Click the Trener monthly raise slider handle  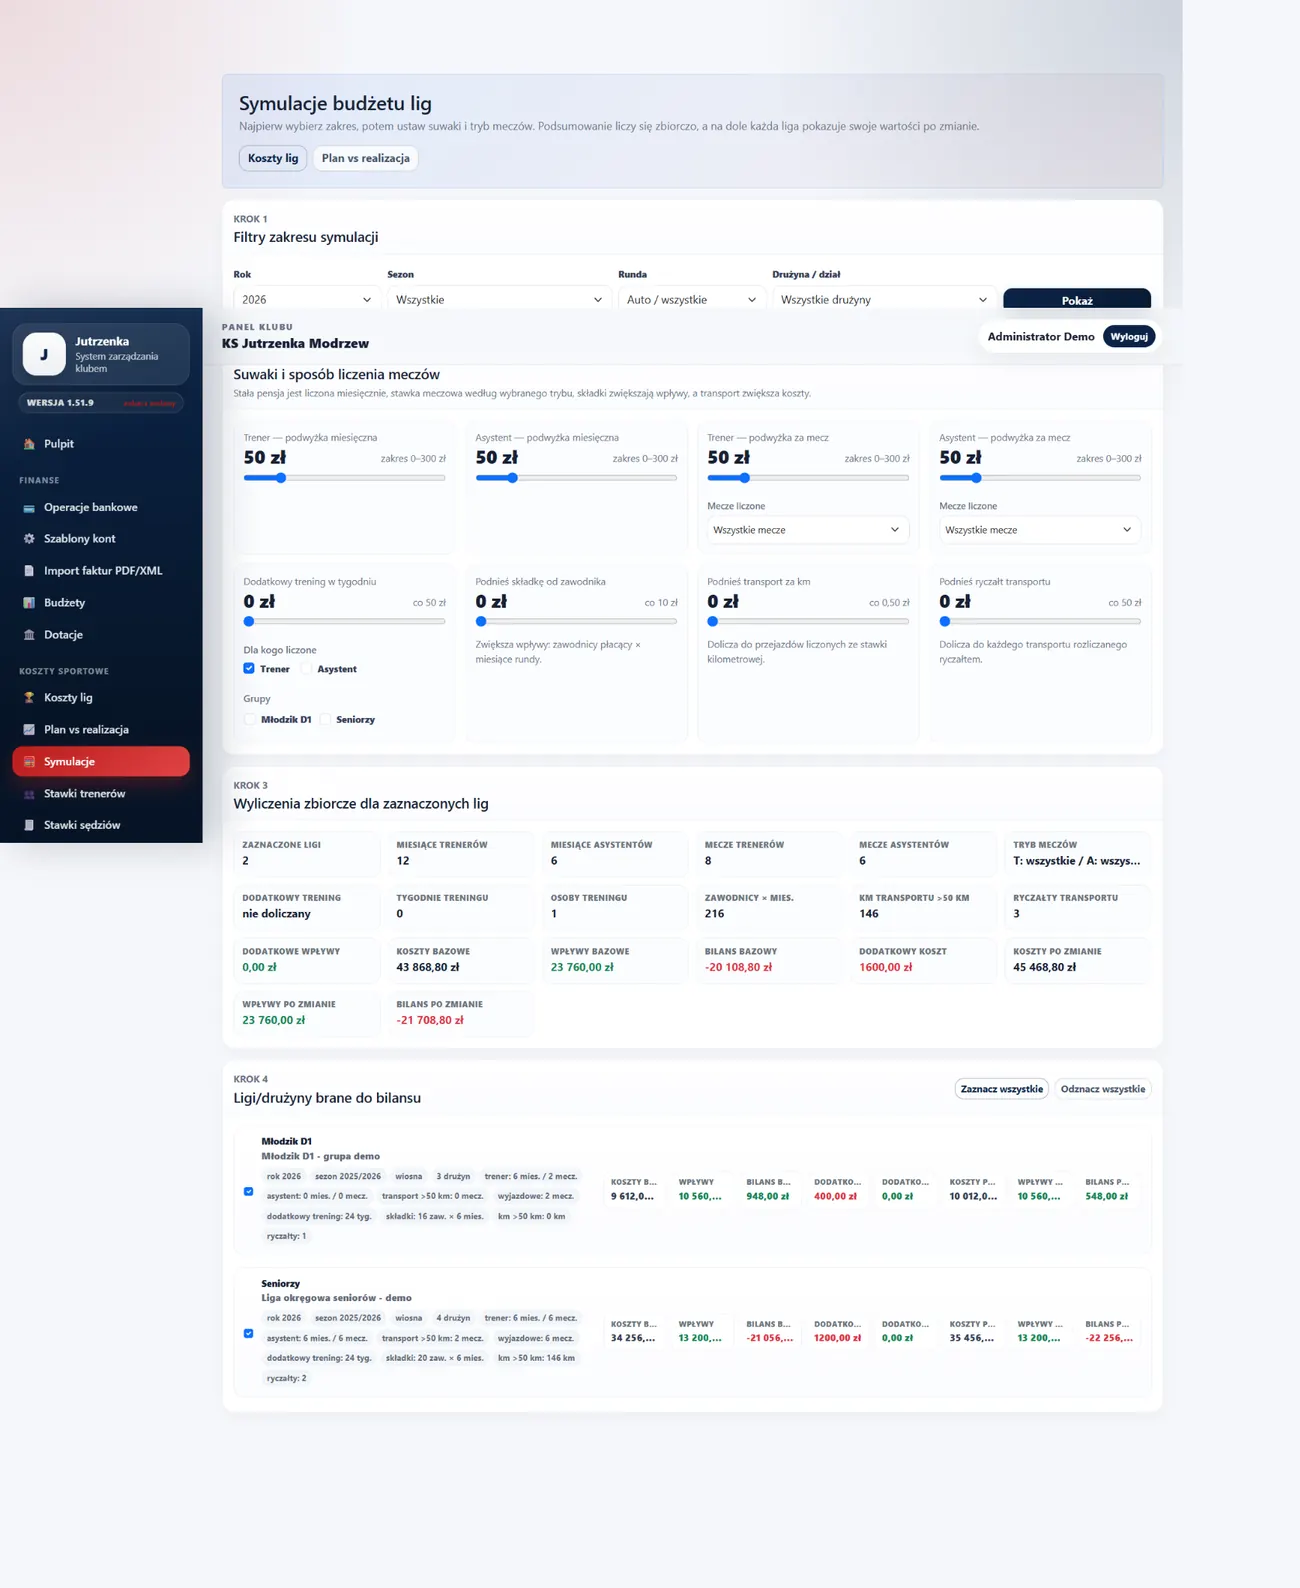[x=281, y=478]
